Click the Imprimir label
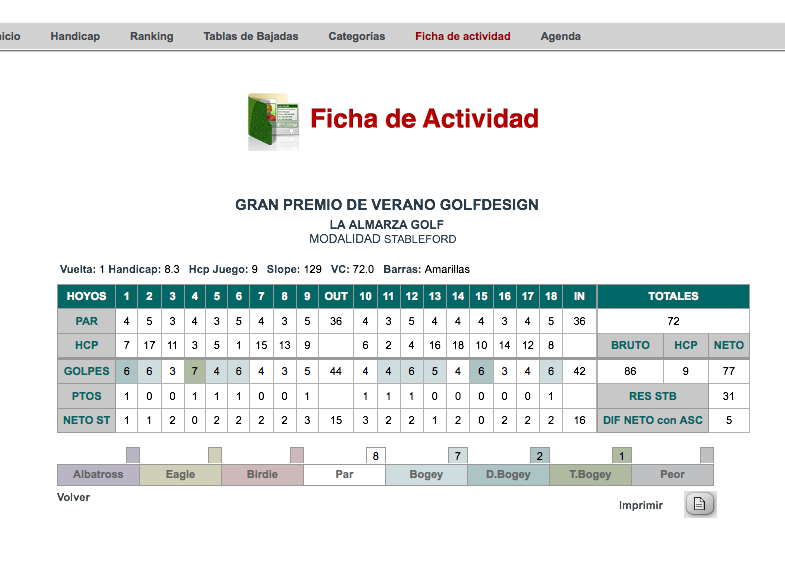Viewport: 785px width, 575px height. coord(641,505)
